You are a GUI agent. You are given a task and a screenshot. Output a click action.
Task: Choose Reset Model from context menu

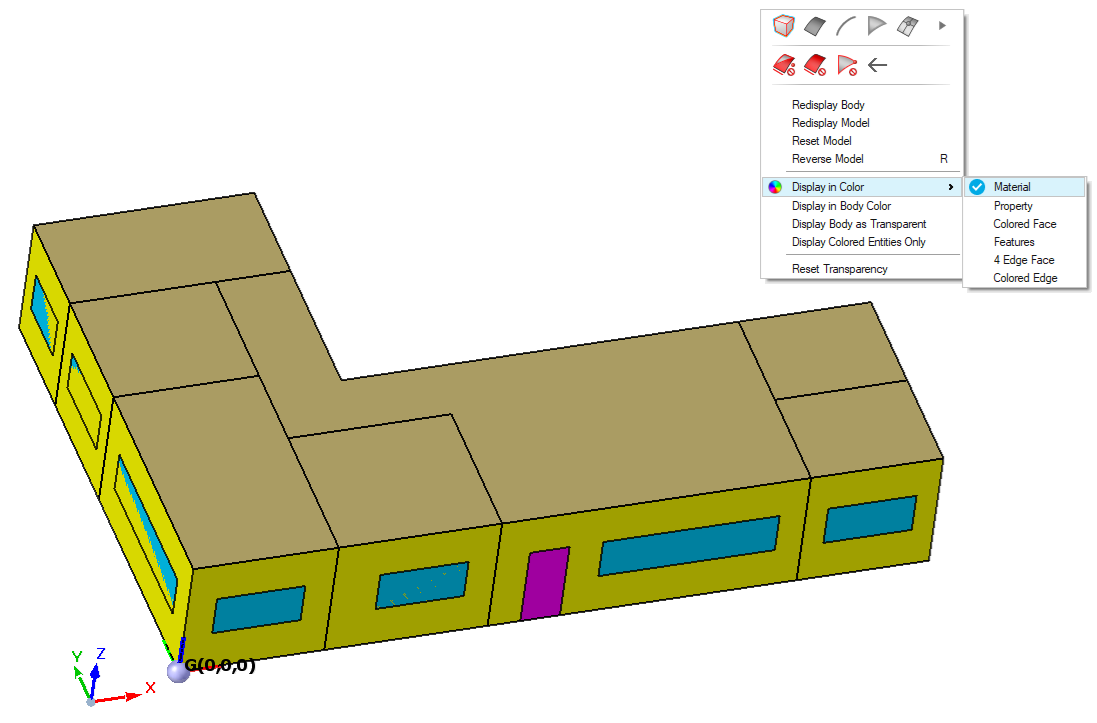click(x=821, y=141)
